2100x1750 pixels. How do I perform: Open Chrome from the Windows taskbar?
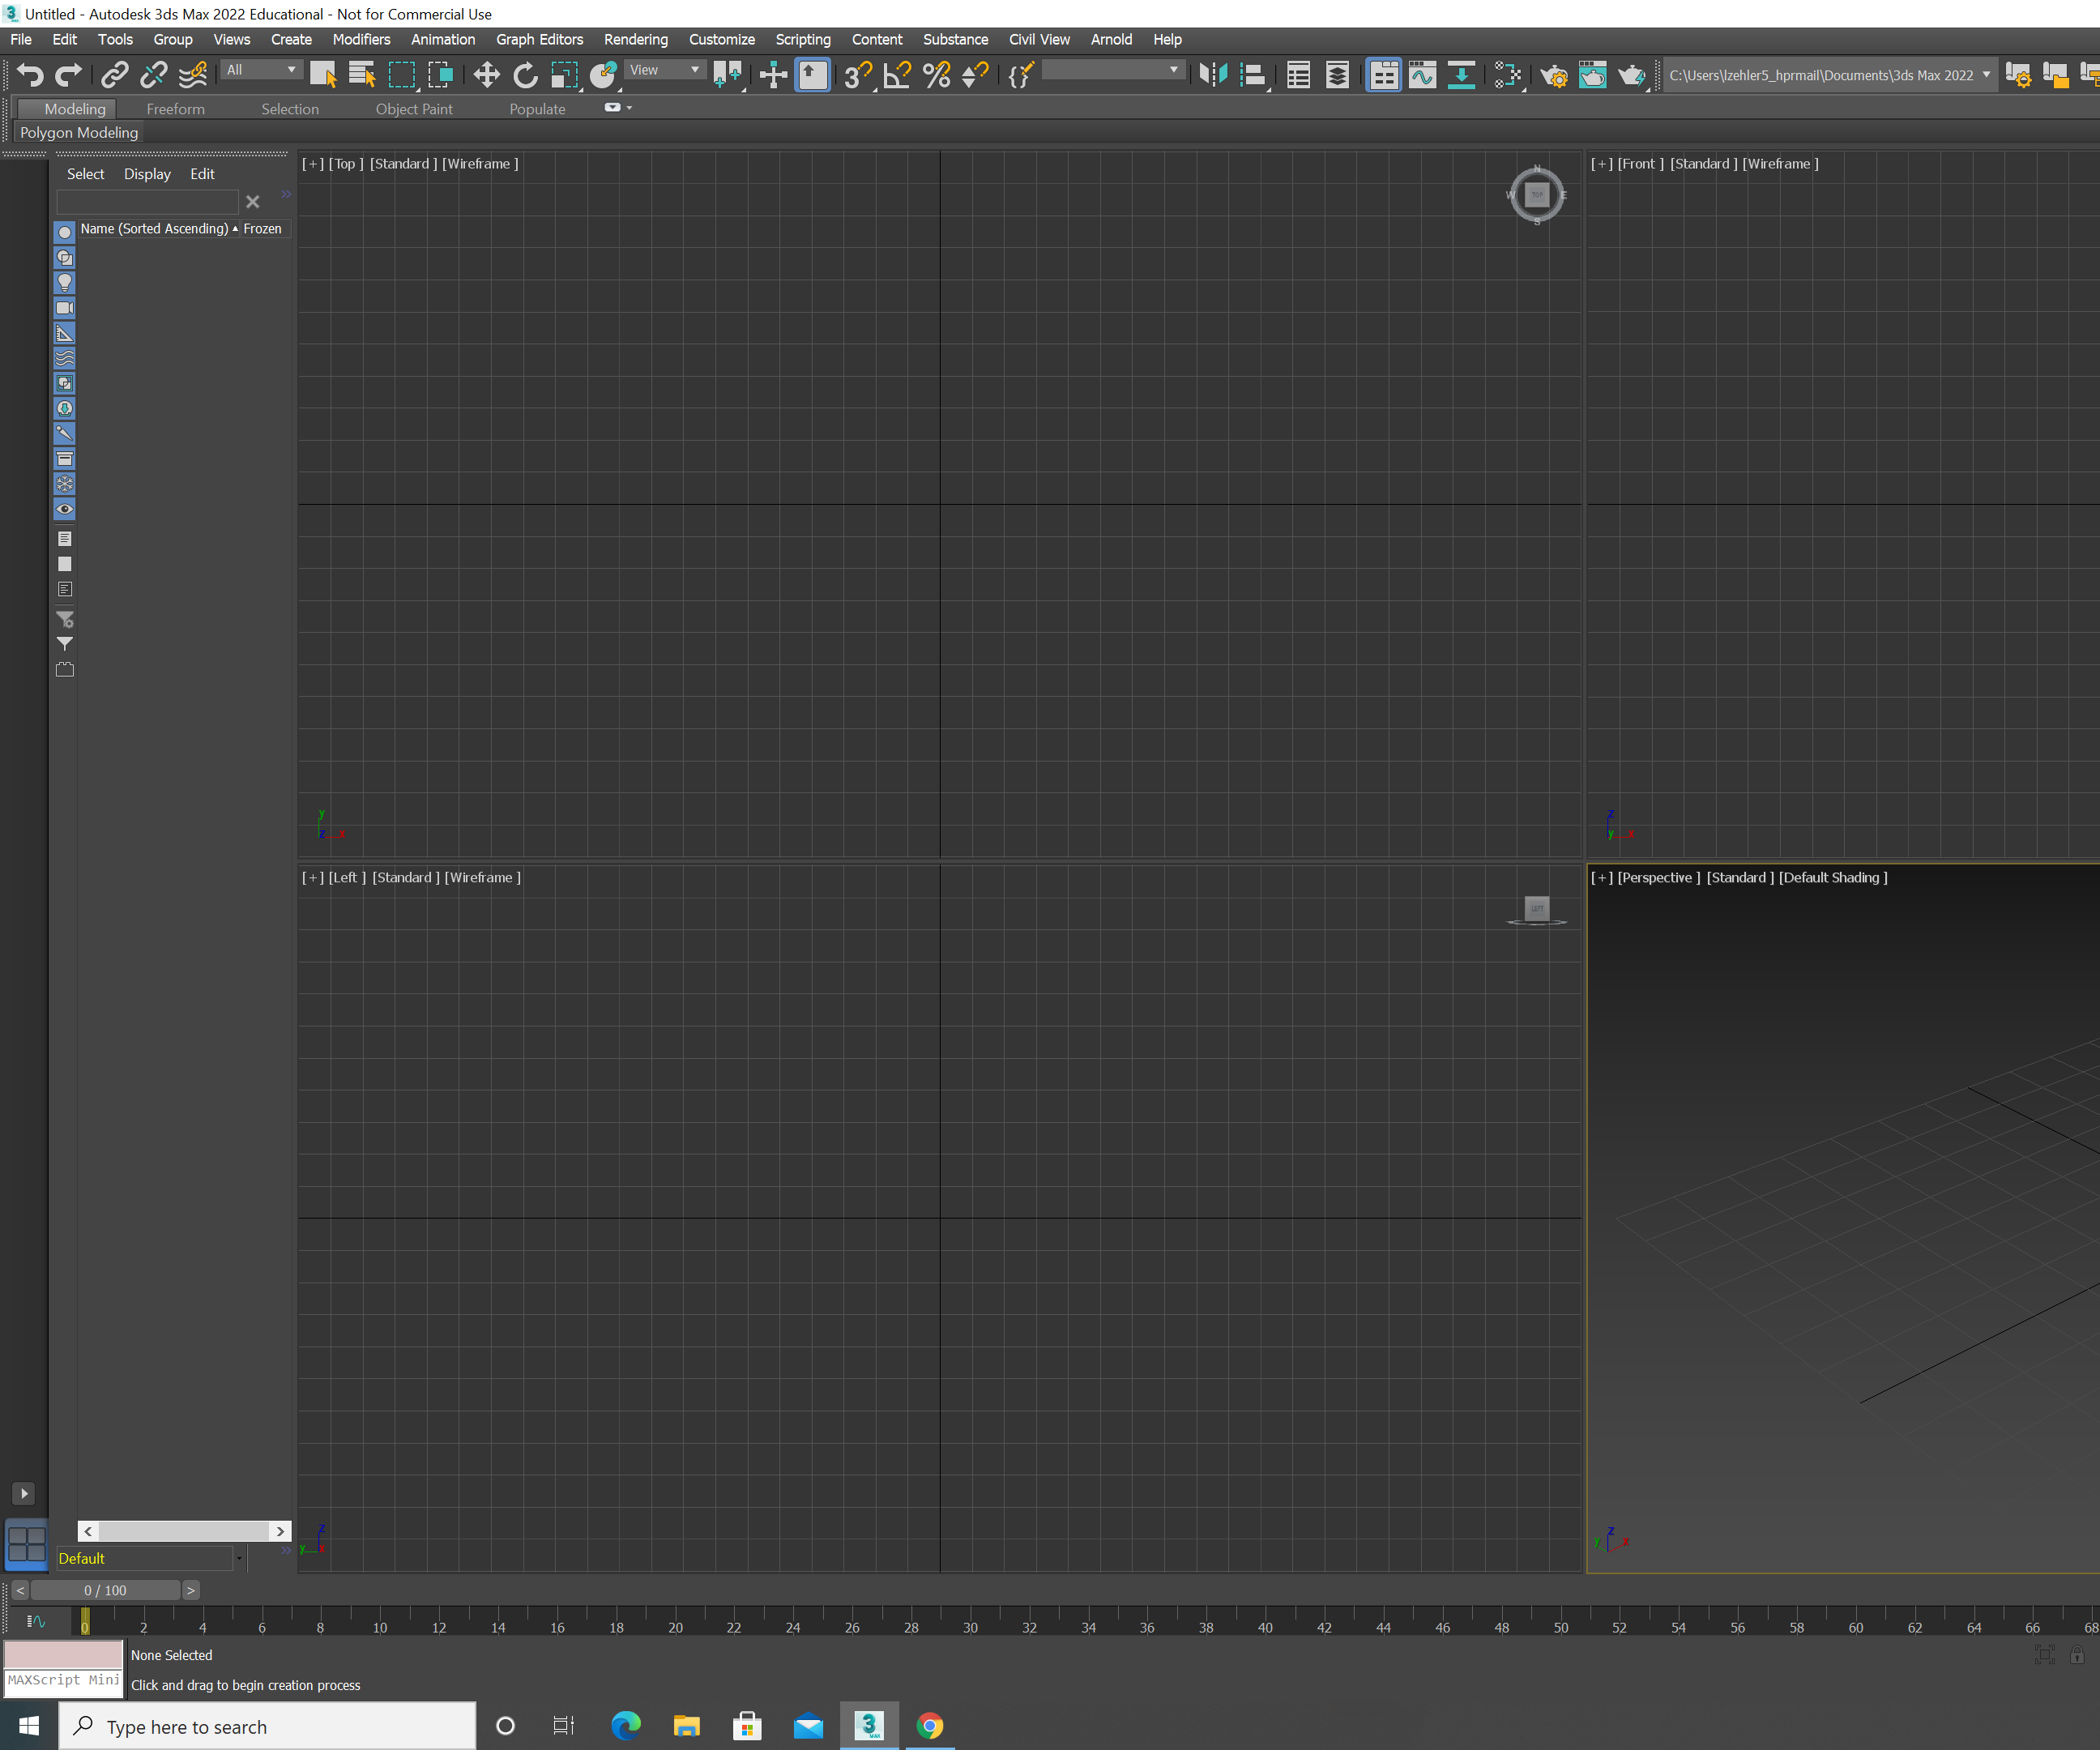click(929, 1726)
